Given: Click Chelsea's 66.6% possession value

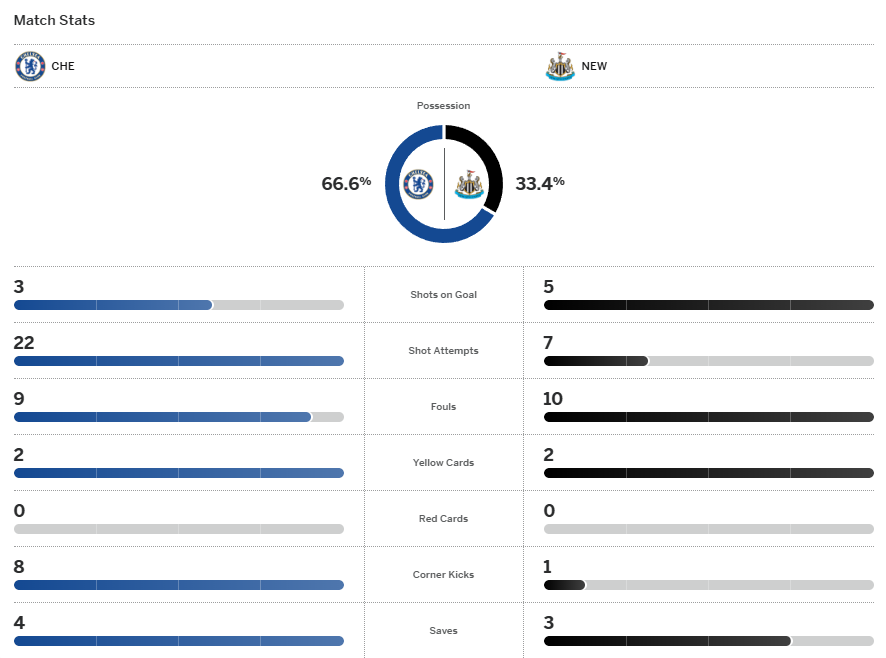Looking at the screenshot, I should click(346, 183).
